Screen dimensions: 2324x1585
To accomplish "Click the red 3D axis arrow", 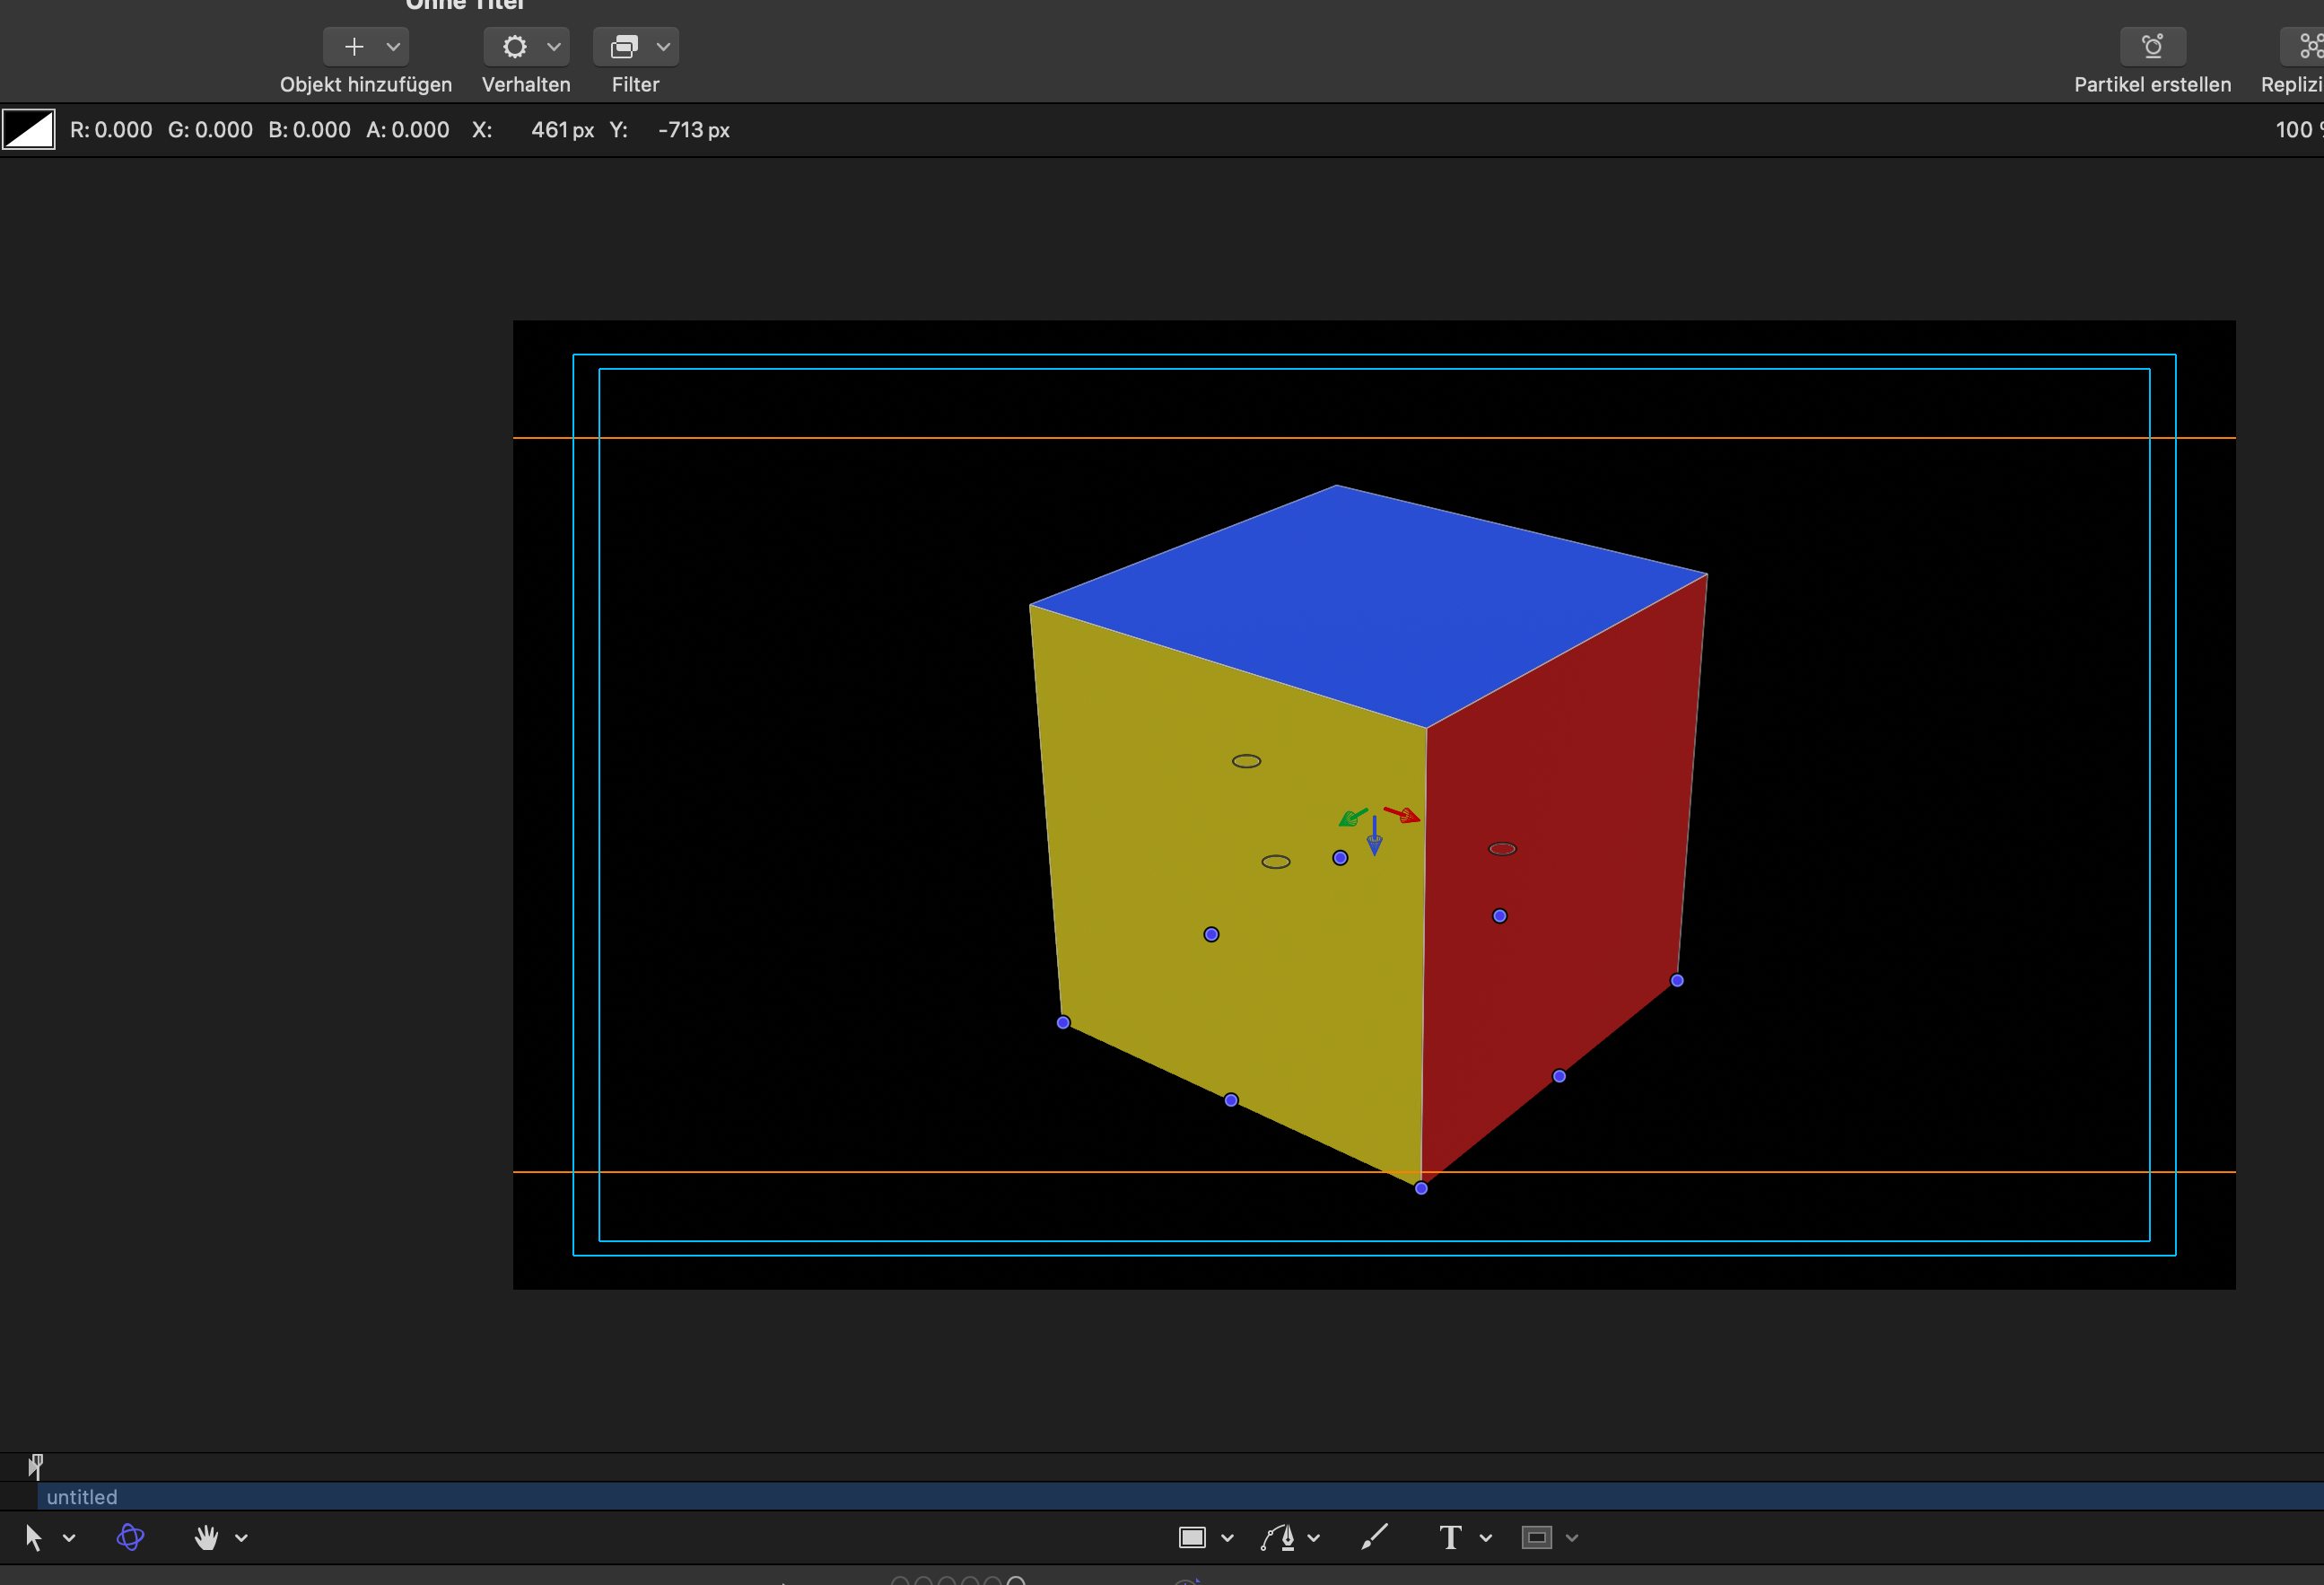I will (x=1402, y=815).
